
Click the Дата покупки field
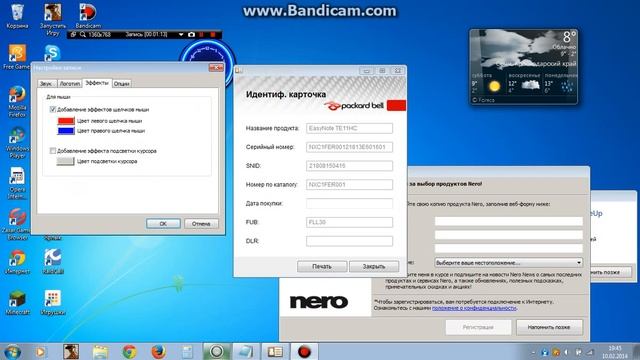tap(349, 203)
